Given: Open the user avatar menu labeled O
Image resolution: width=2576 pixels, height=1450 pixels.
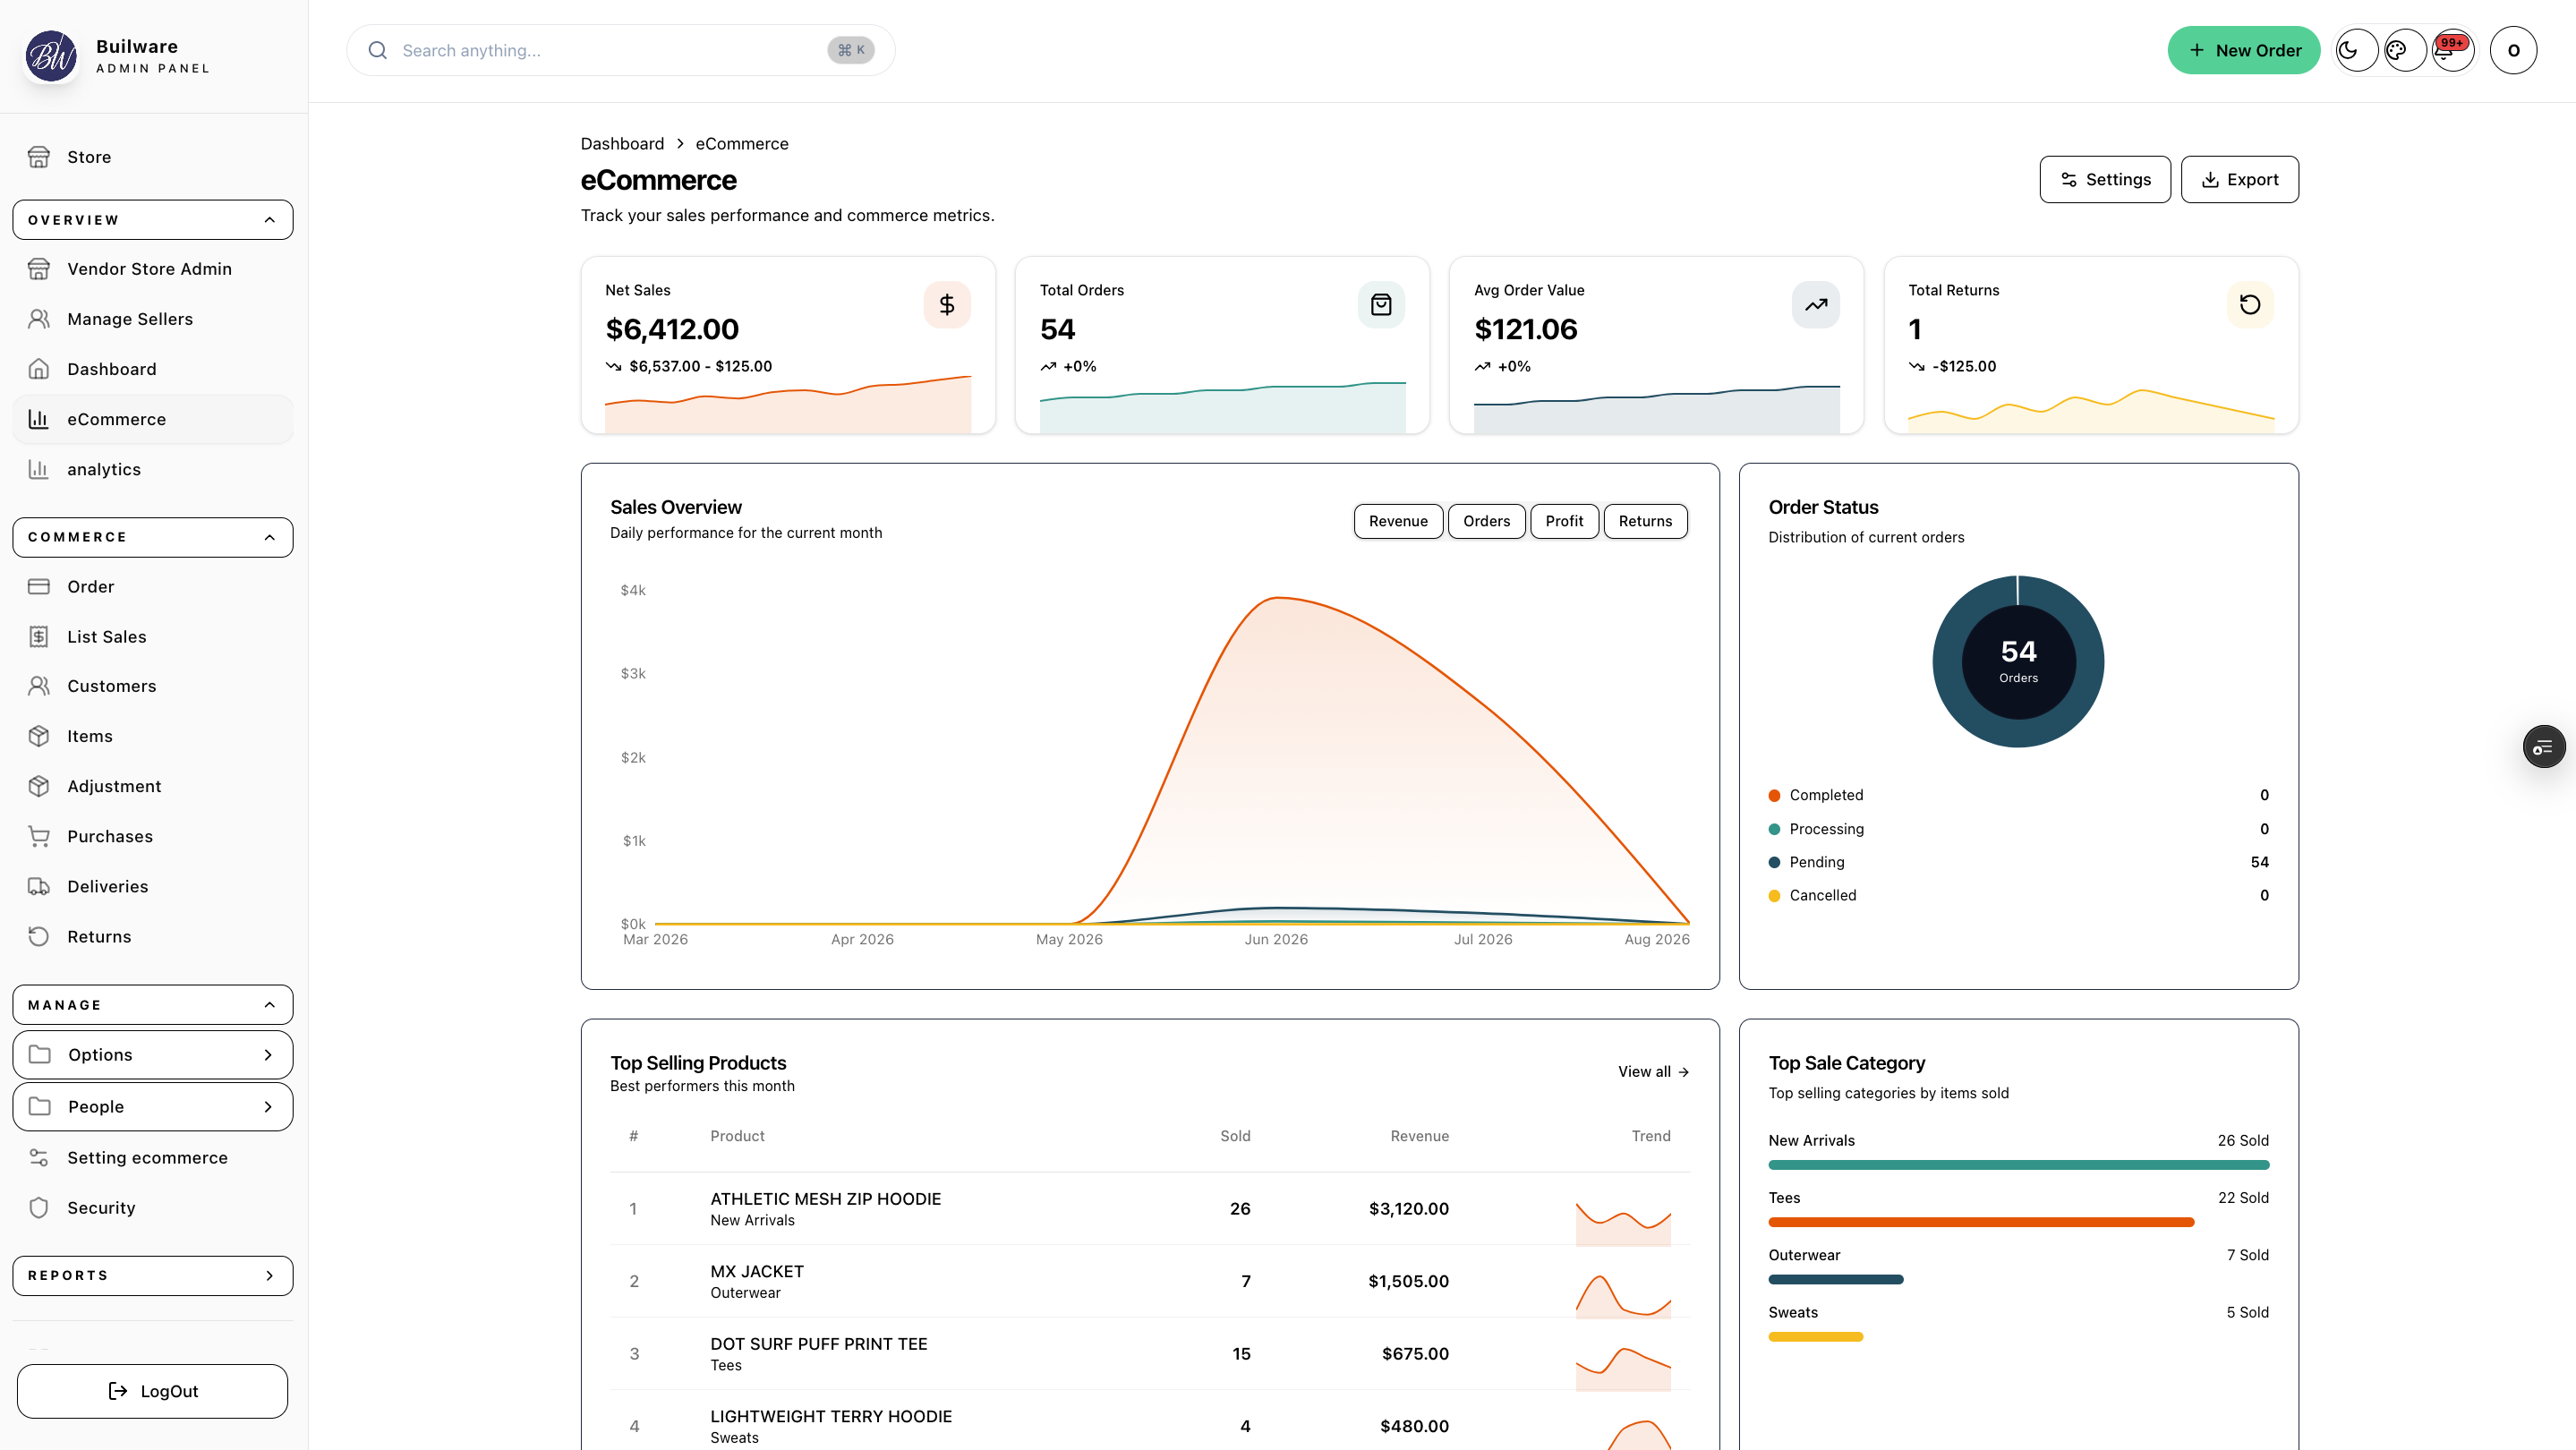Looking at the screenshot, I should click(2513, 50).
